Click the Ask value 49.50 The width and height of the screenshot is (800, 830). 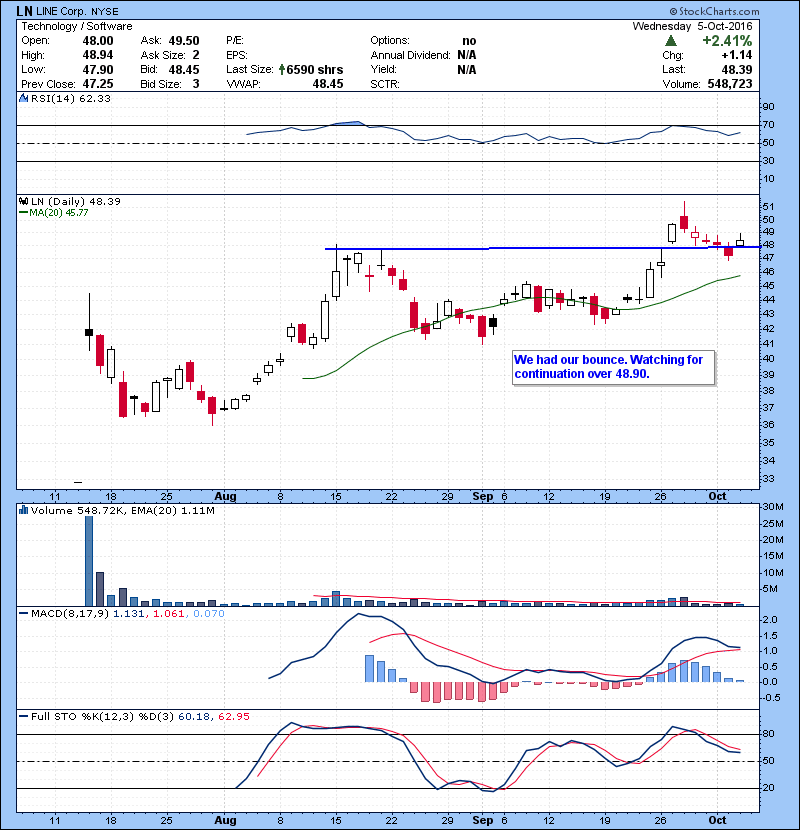coord(184,41)
